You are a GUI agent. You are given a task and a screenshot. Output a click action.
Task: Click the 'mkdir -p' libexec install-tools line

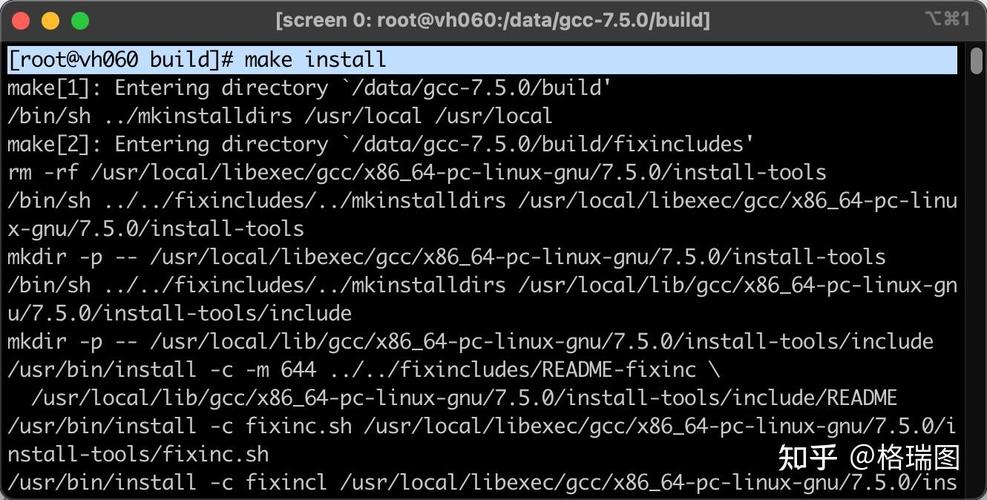tap(446, 256)
